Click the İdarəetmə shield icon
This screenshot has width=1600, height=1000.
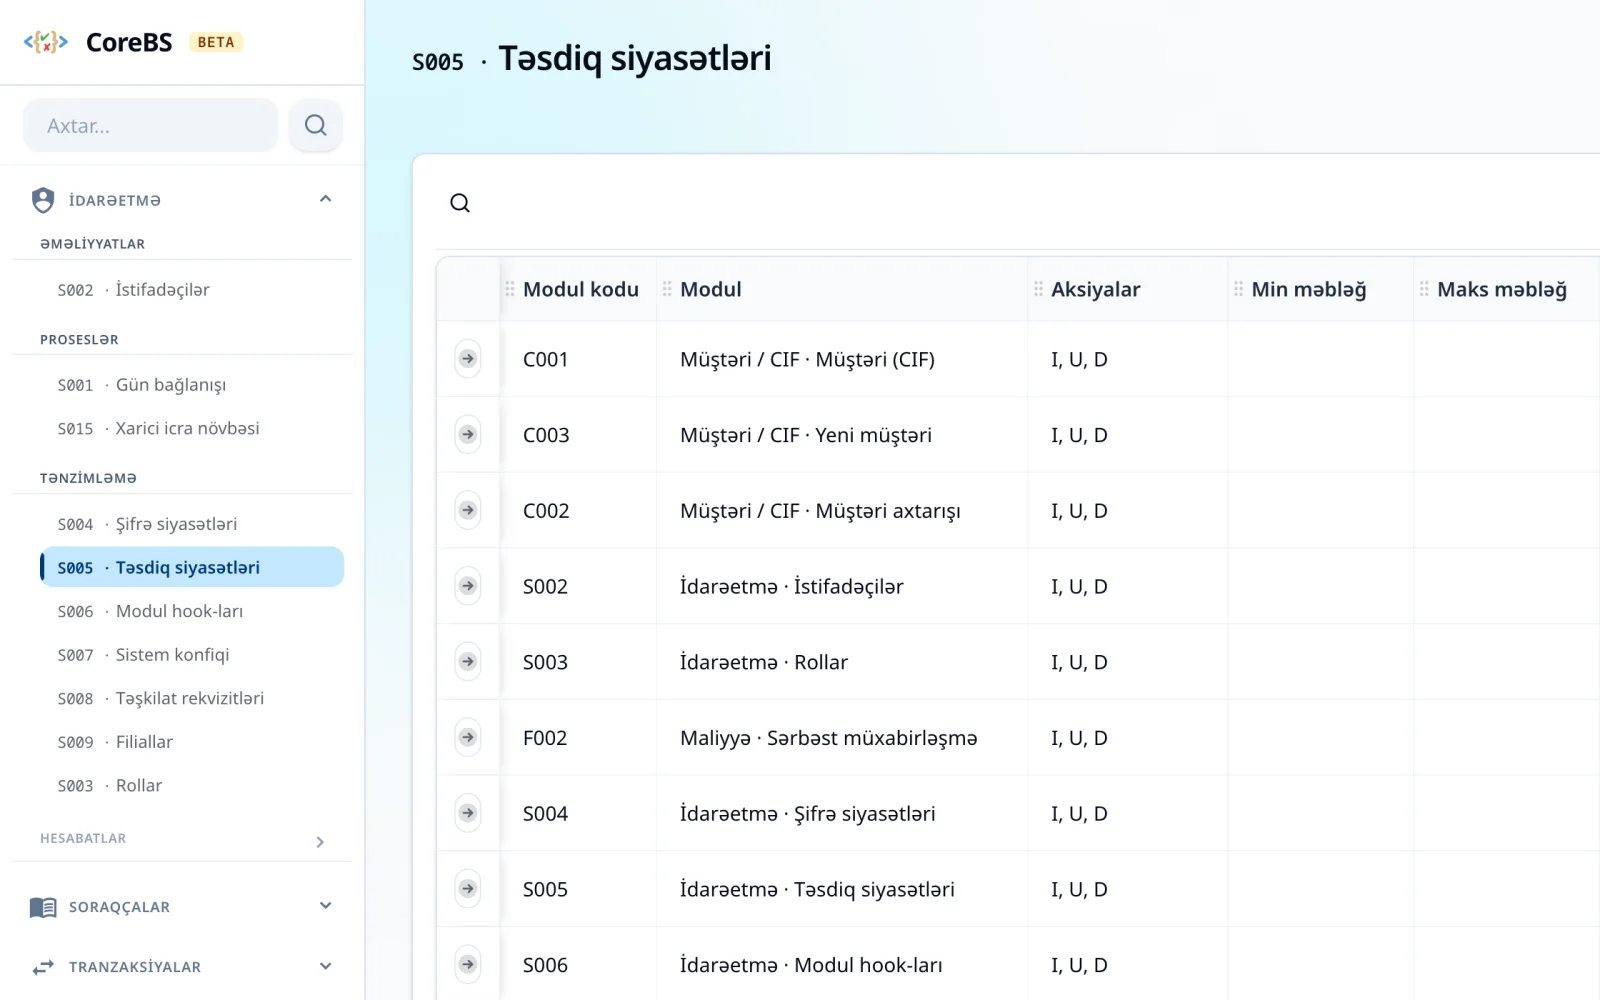[43, 200]
